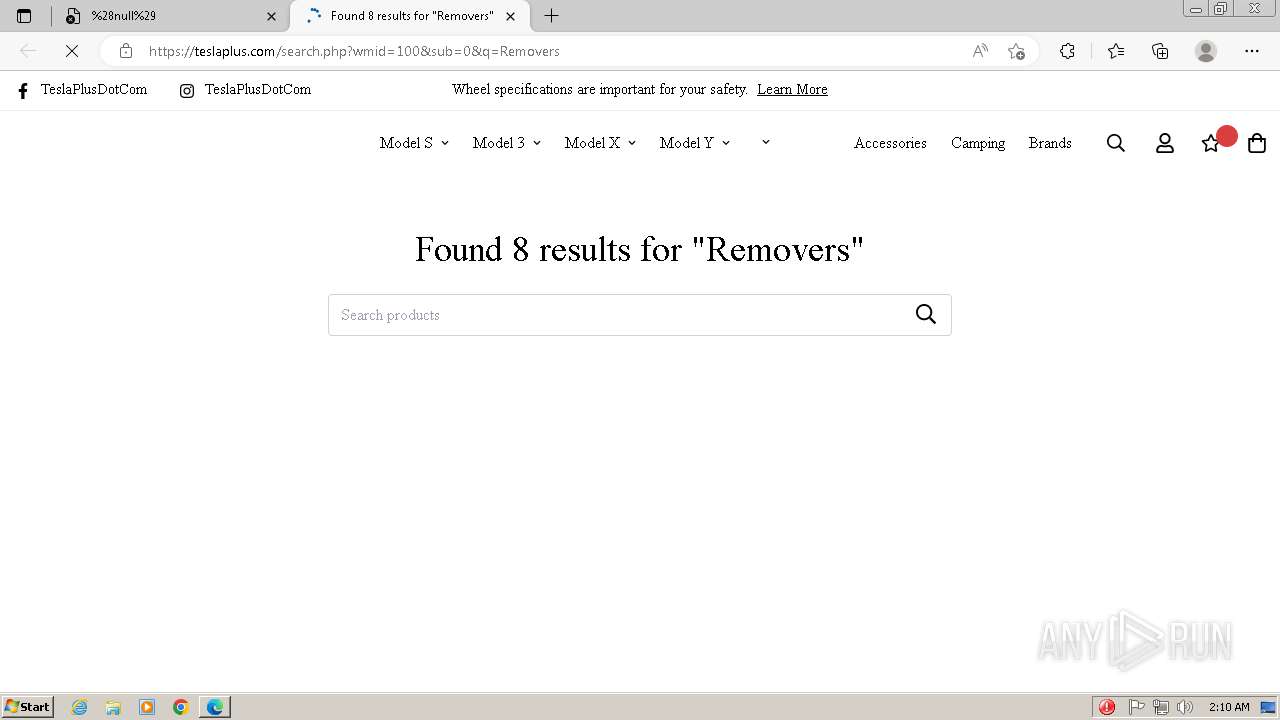Image resolution: width=1280 pixels, height=720 pixels.
Task: Select the Edge taskbar button
Action: [x=215, y=707]
